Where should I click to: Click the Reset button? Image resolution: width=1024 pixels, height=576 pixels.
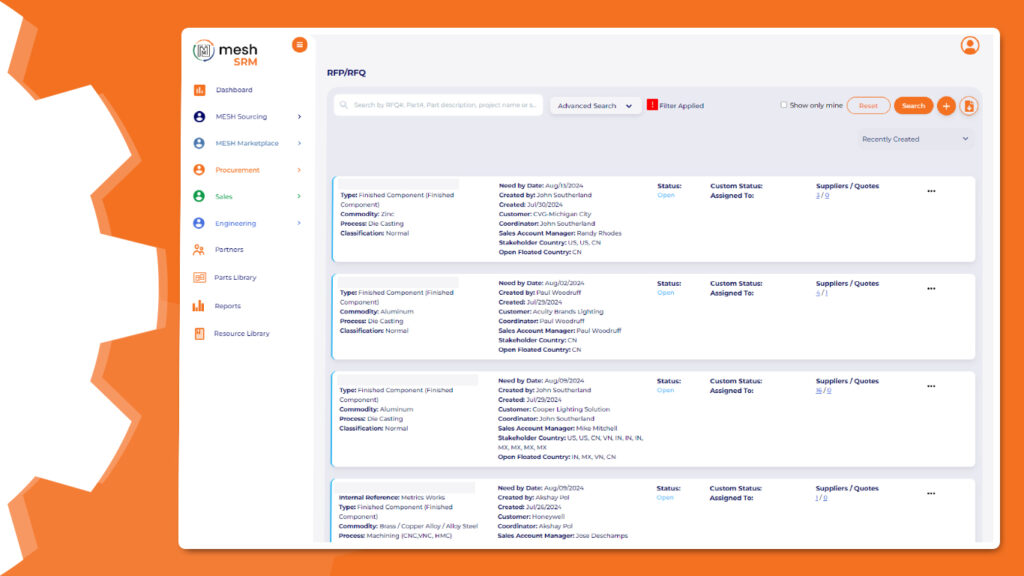coord(868,106)
